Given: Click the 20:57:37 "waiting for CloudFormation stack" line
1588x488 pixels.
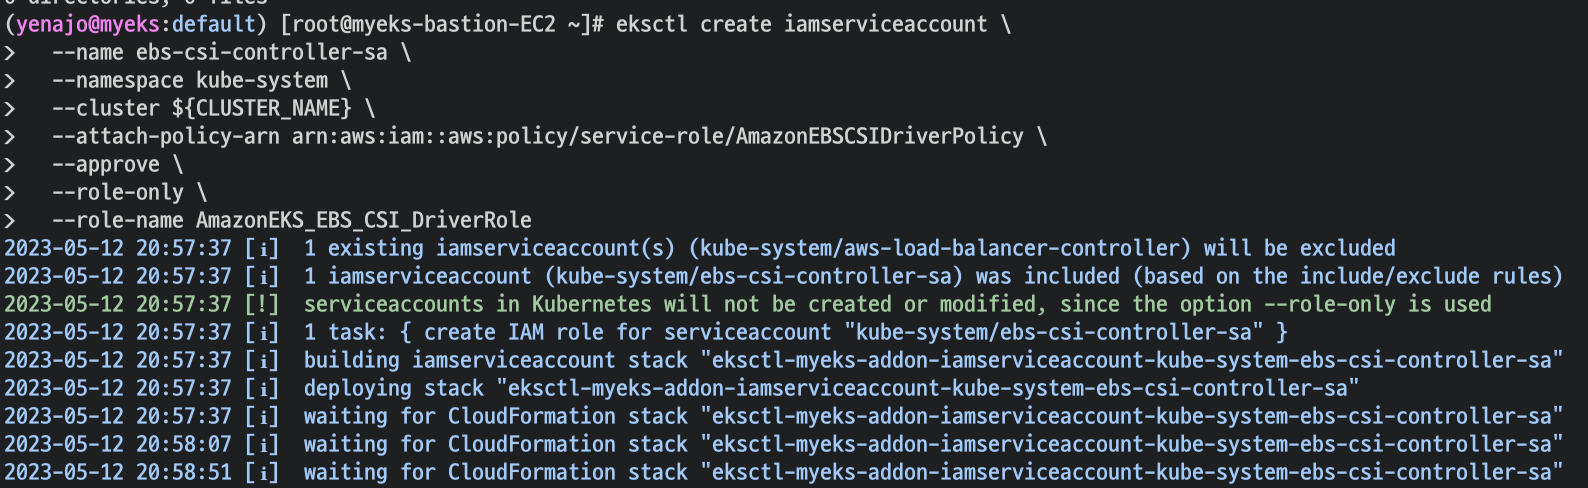Looking at the screenshot, I should [x=783, y=416].
